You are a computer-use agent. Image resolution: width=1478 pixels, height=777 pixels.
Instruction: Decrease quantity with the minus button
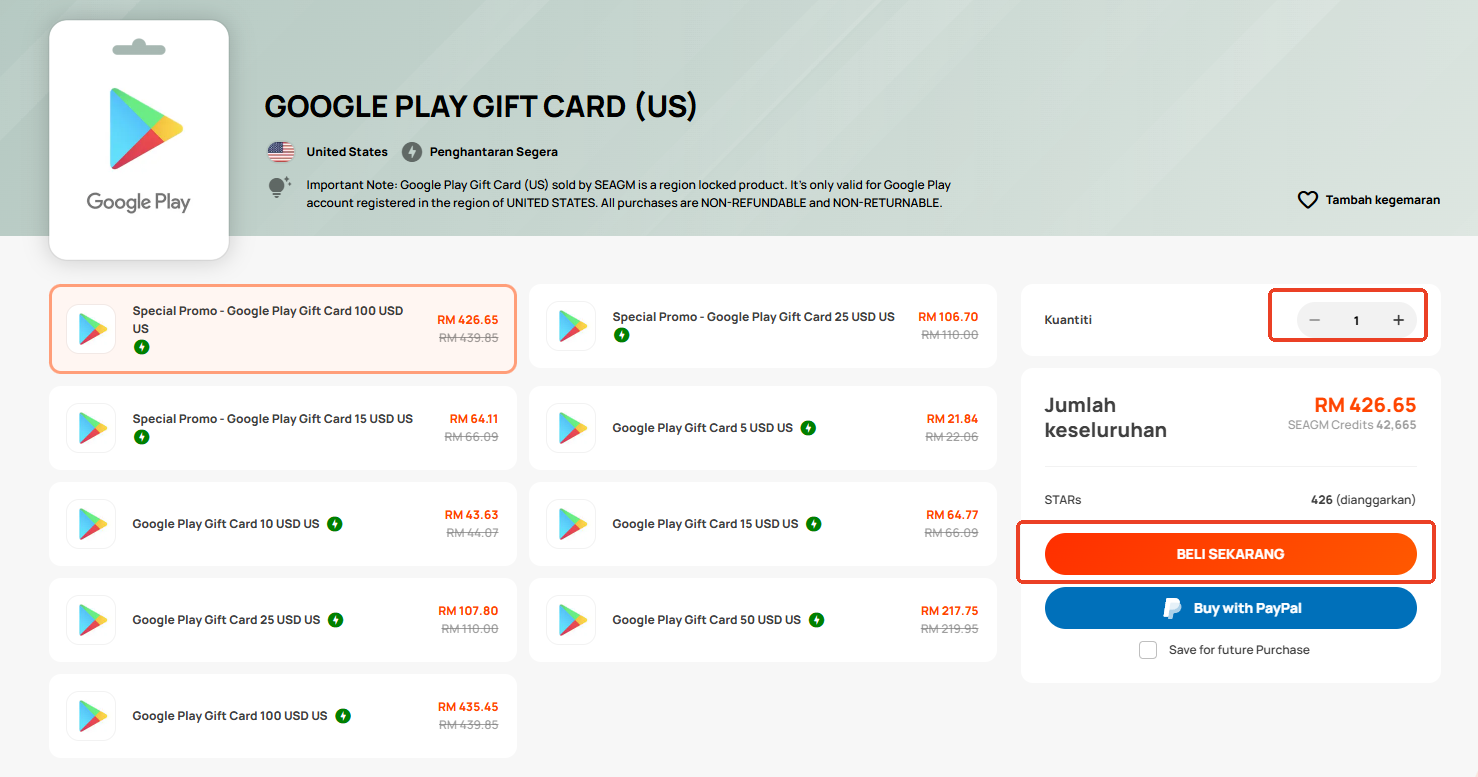pyautogui.click(x=1315, y=320)
